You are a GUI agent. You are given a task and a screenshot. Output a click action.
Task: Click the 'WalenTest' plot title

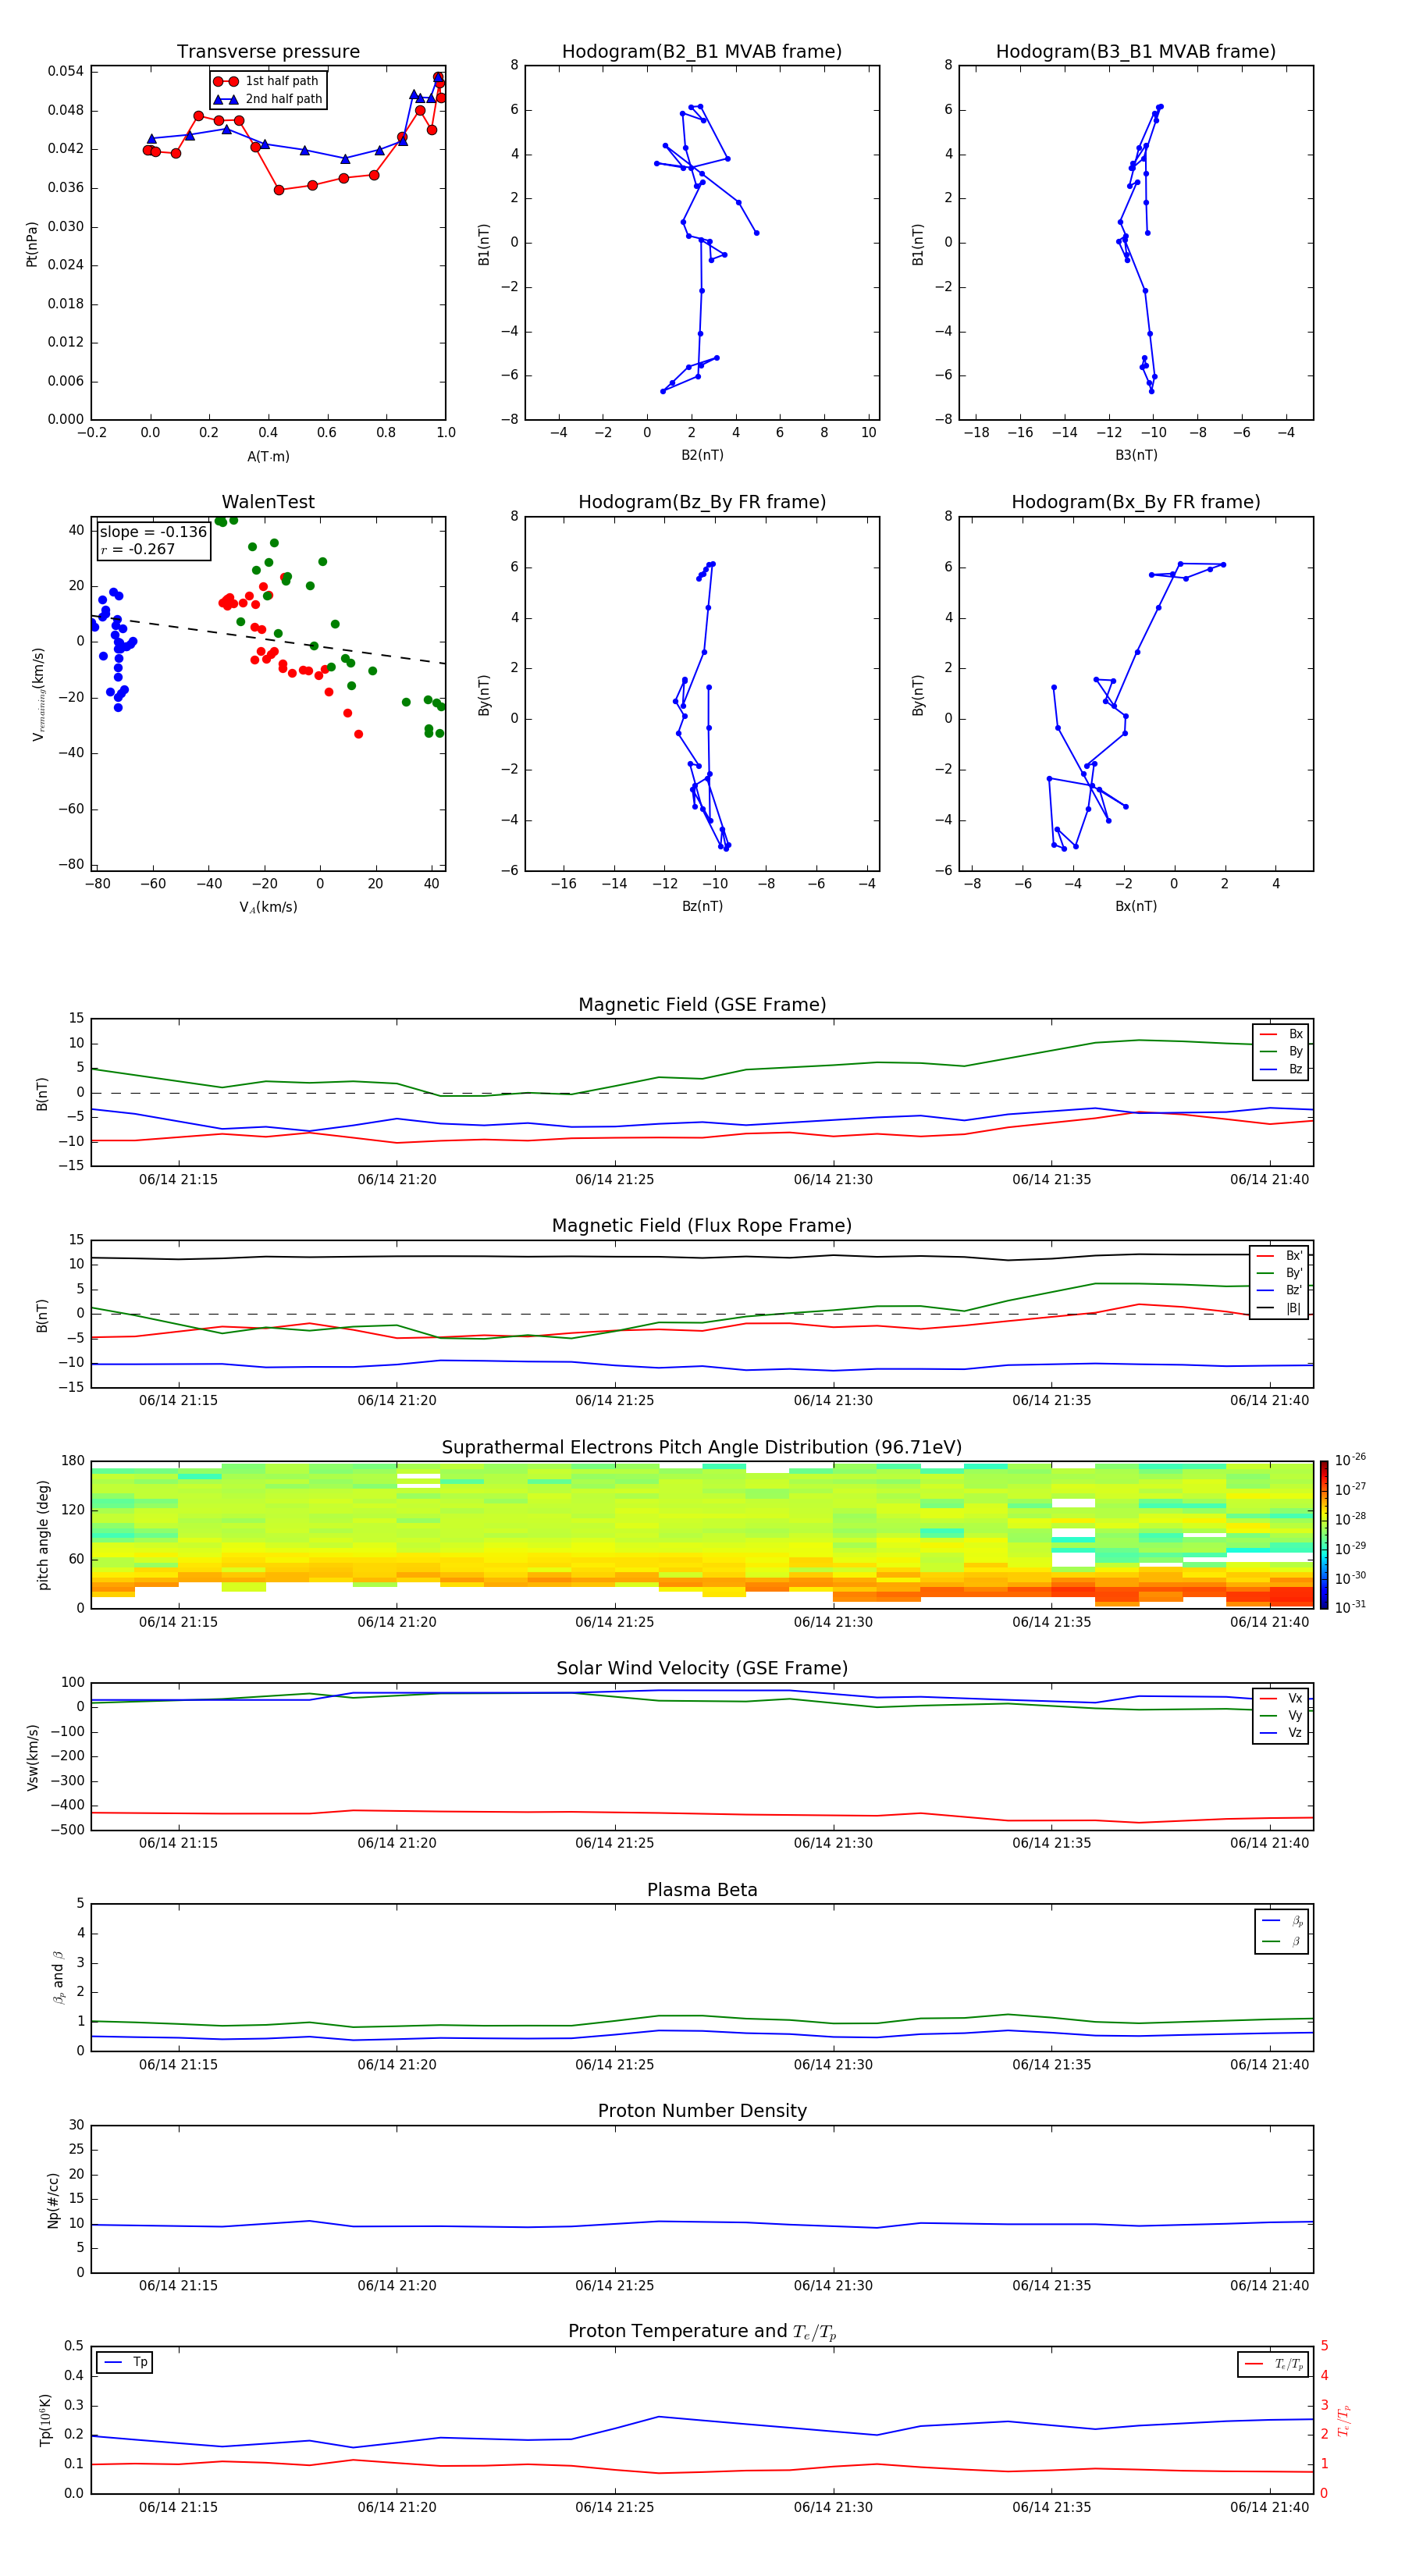pyautogui.click(x=268, y=502)
